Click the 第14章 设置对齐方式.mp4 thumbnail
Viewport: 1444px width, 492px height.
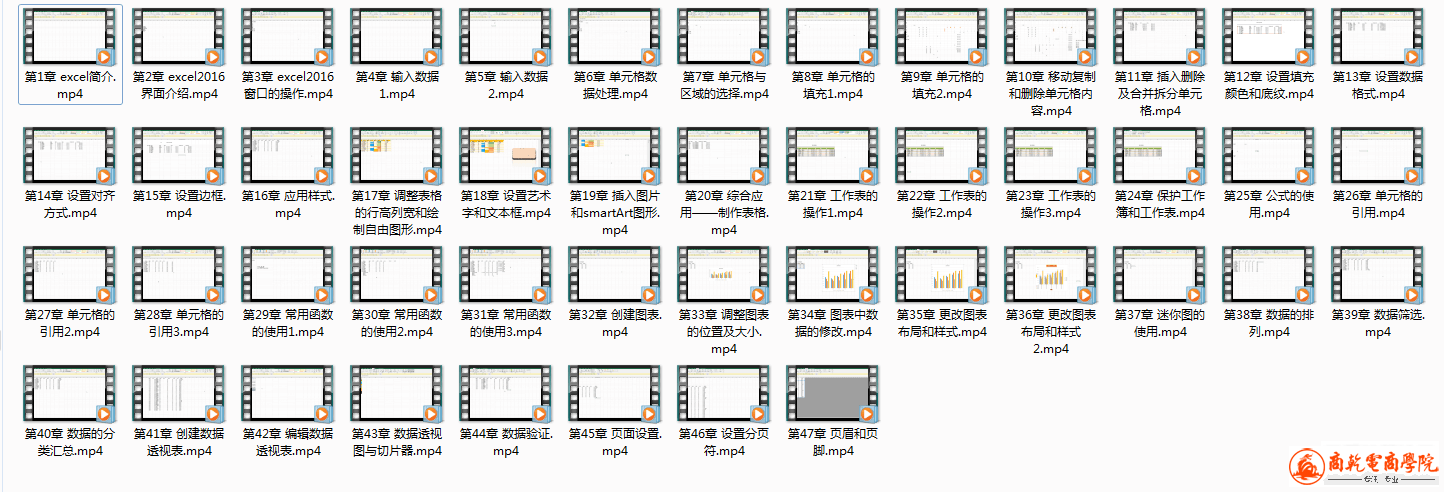click(x=70, y=156)
